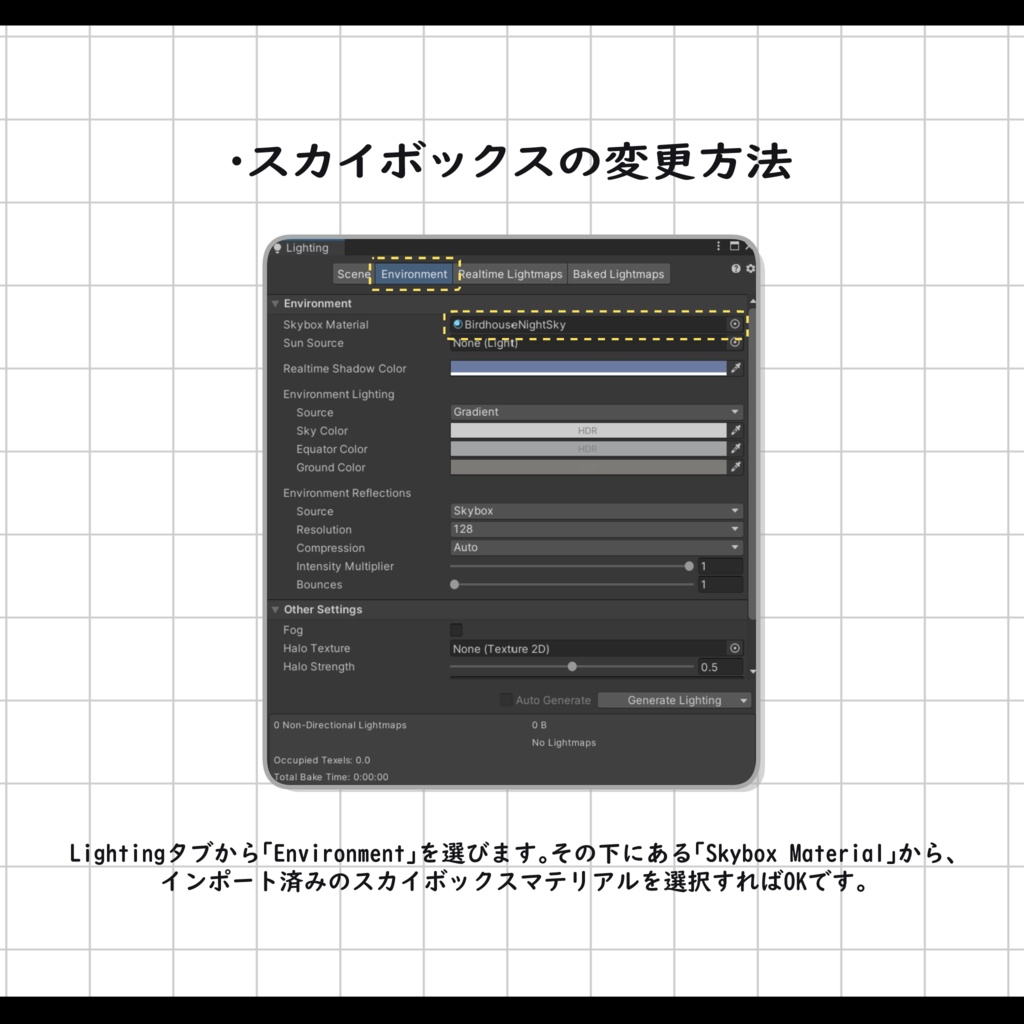Click the Lighting window help icon

pyautogui.click(x=734, y=268)
